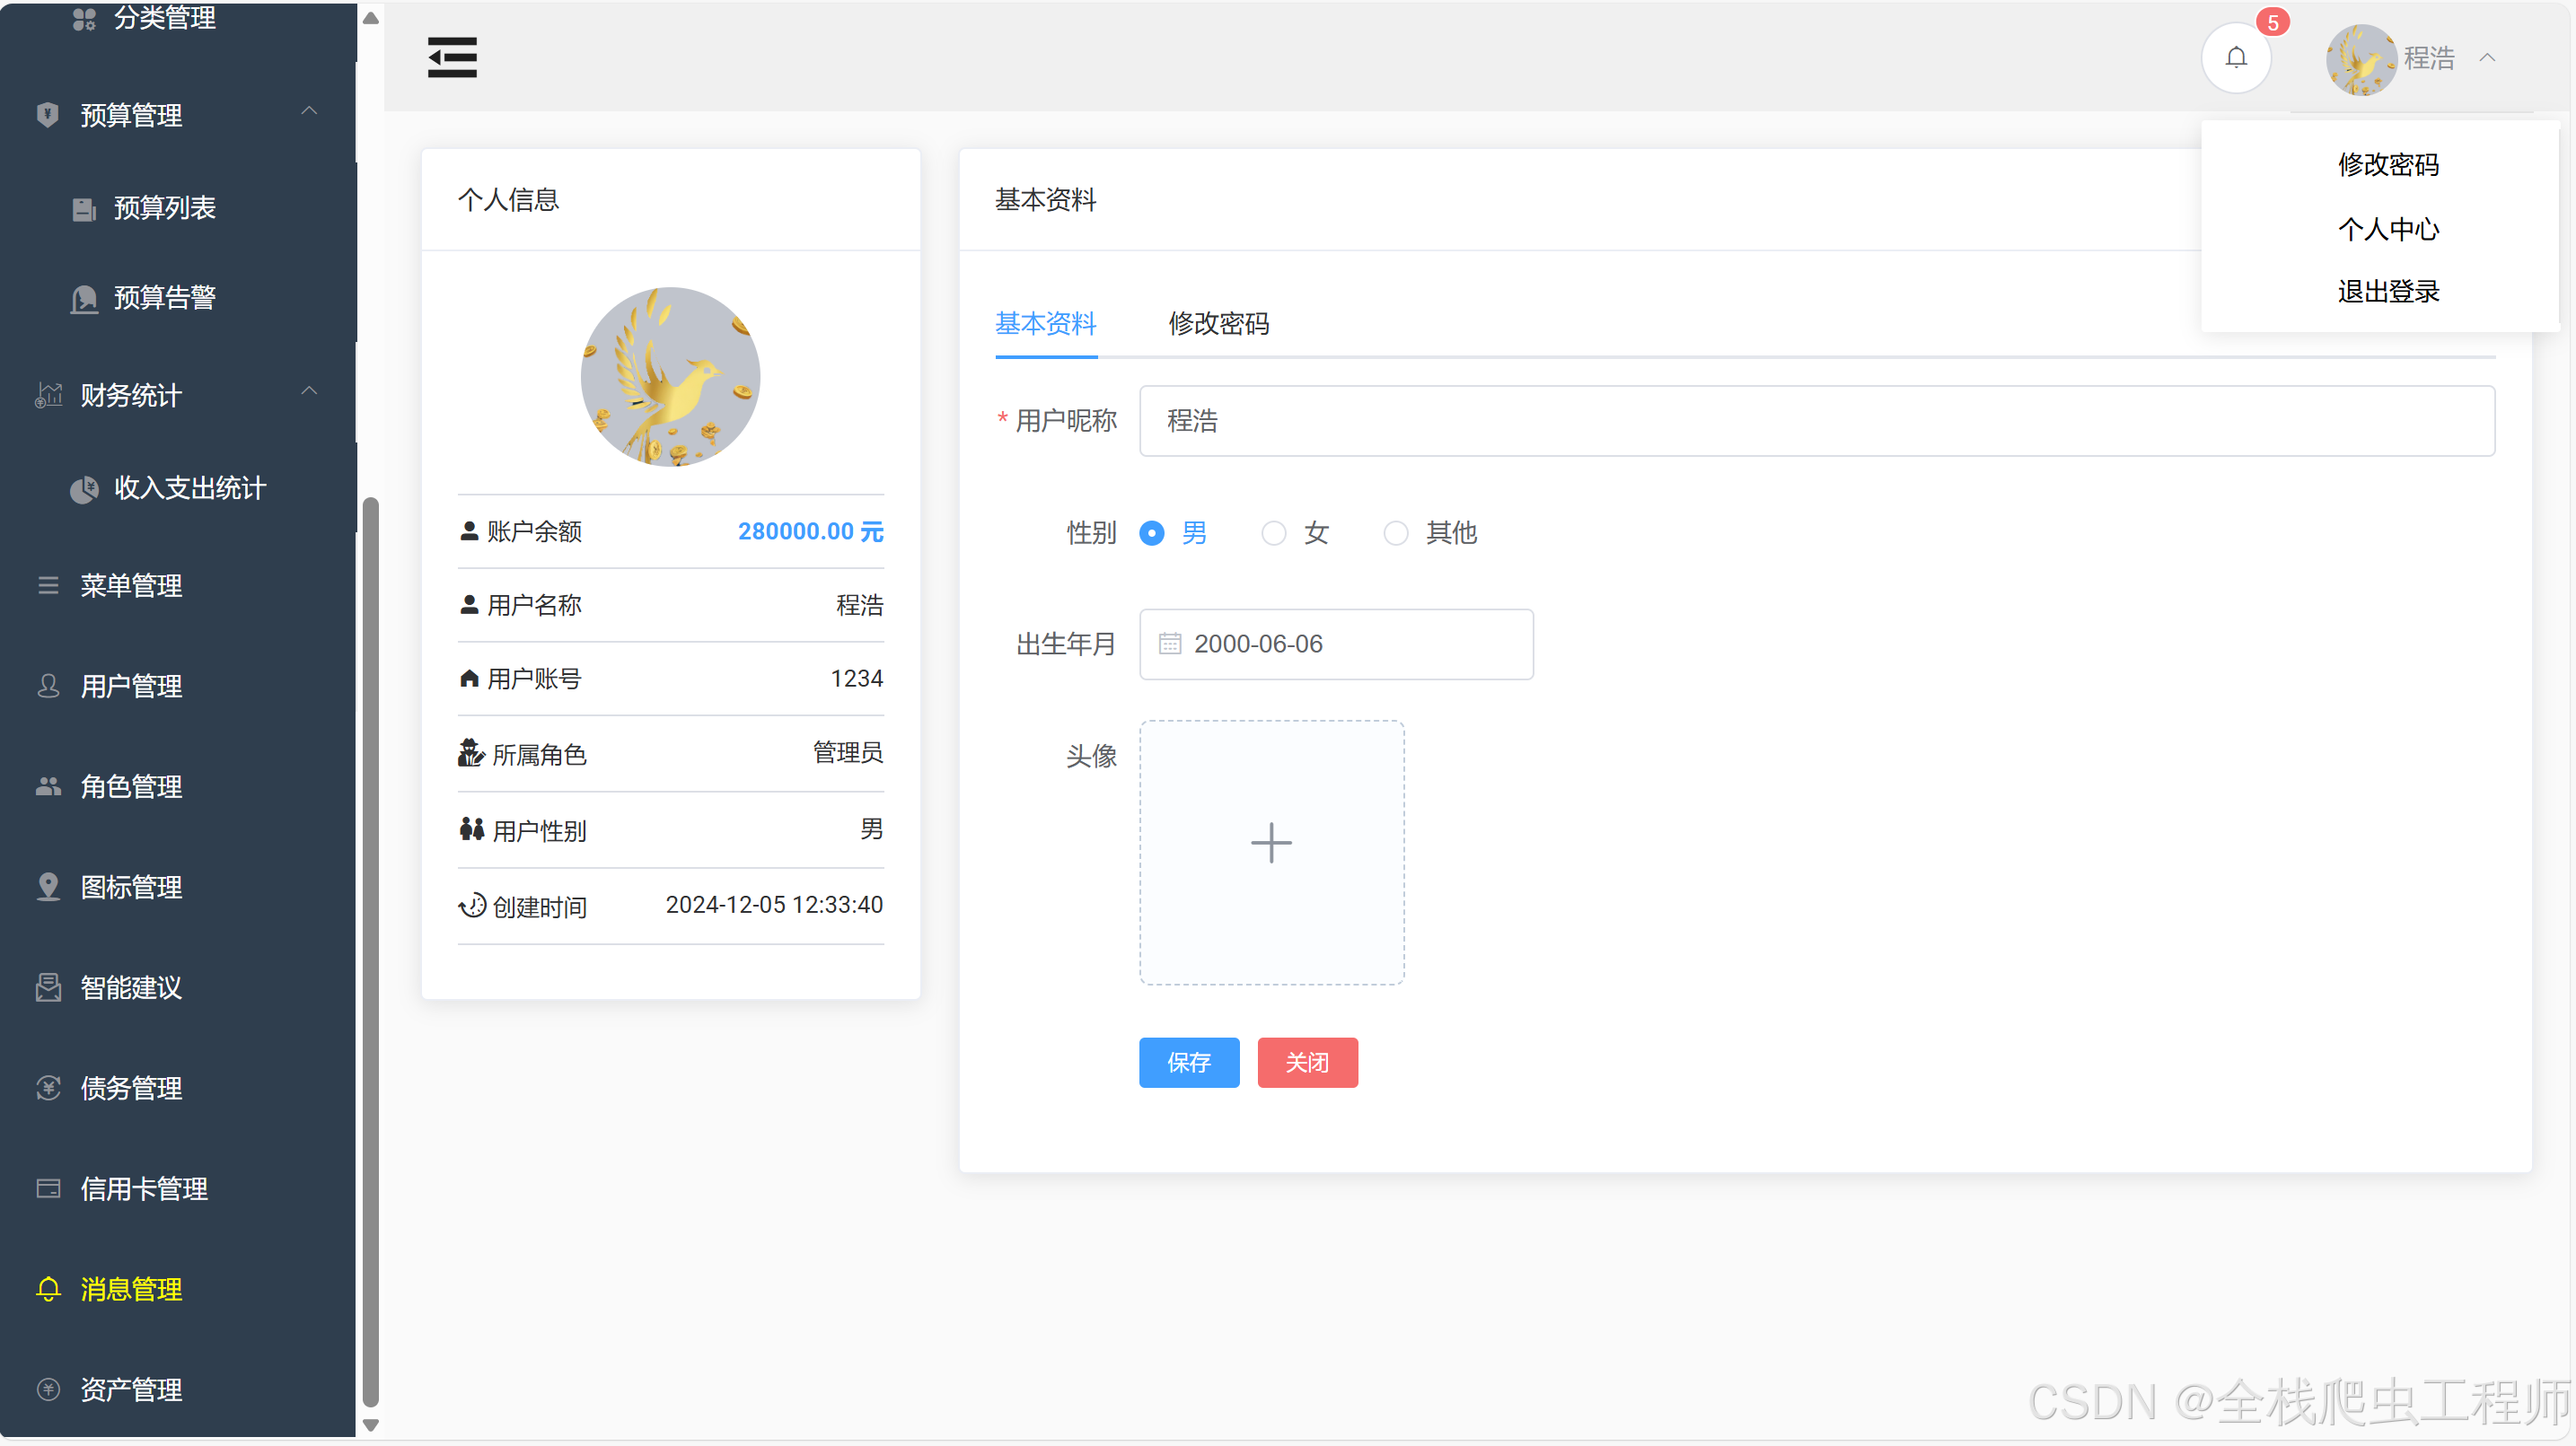Select the 男 gender radio button
Screen dimensions: 2576x1446
point(1152,533)
